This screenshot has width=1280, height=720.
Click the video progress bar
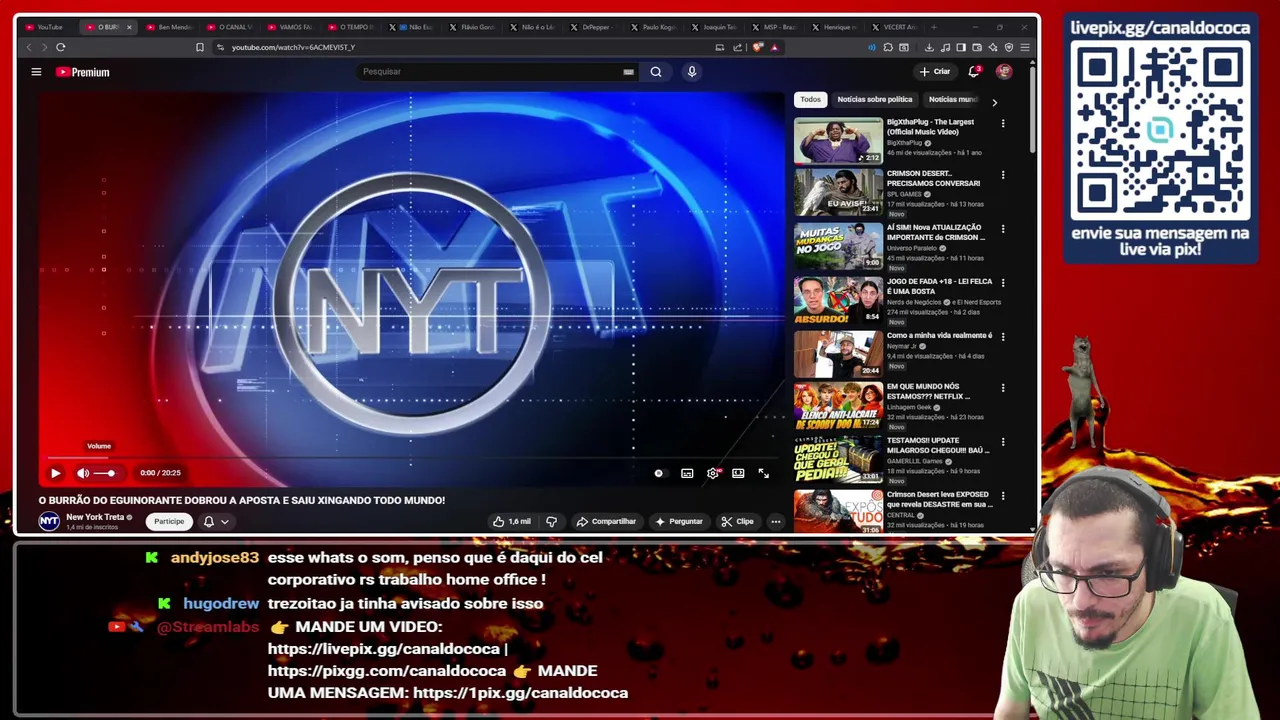[x=410, y=459]
